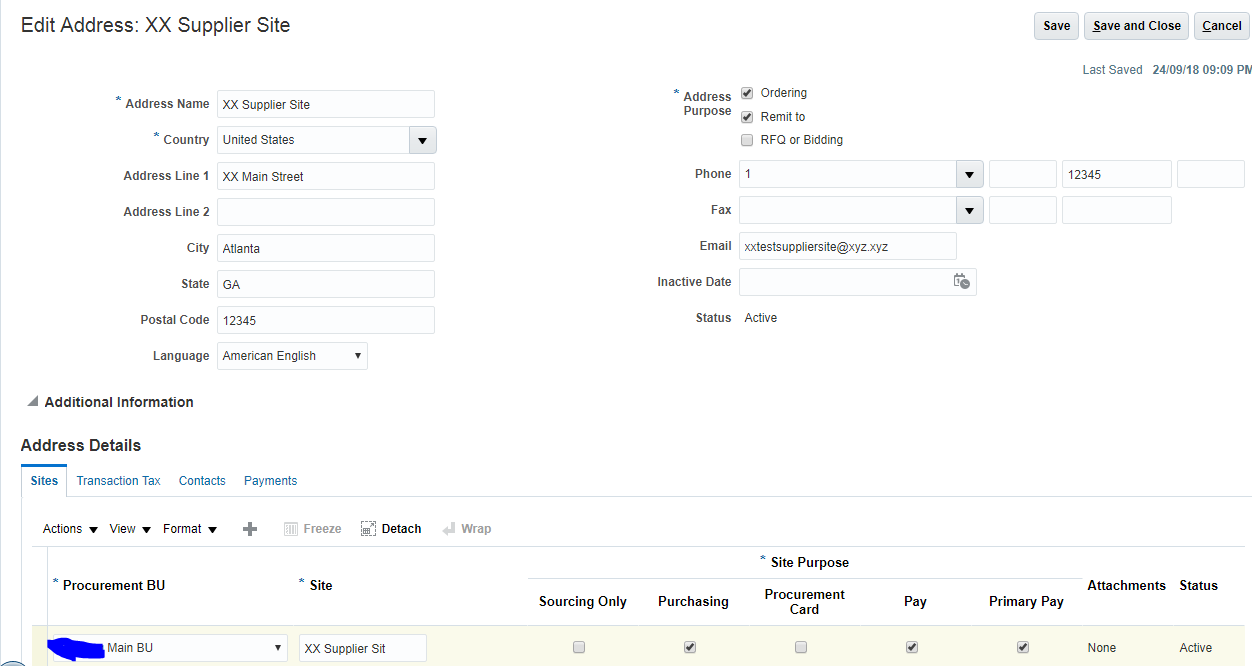The image size is (1252, 666).
Task: Freeze columns in the Sites table
Action: tap(312, 528)
